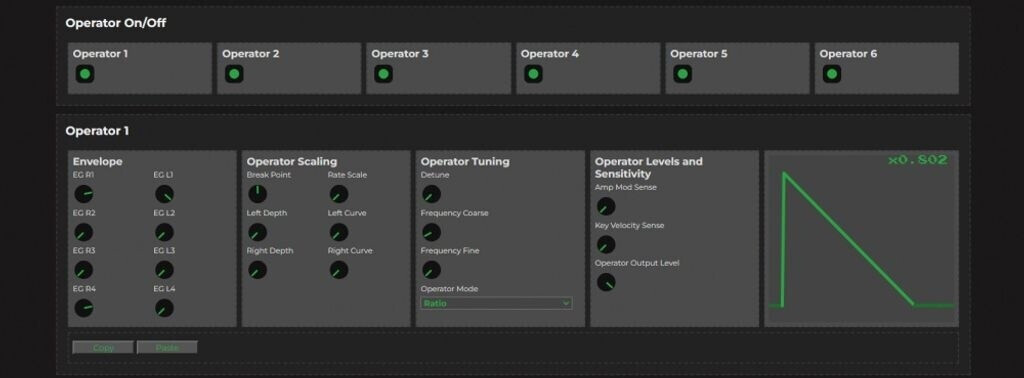Select the Detune knob
Image resolution: width=1024 pixels, height=378 pixels.
pos(431,194)
